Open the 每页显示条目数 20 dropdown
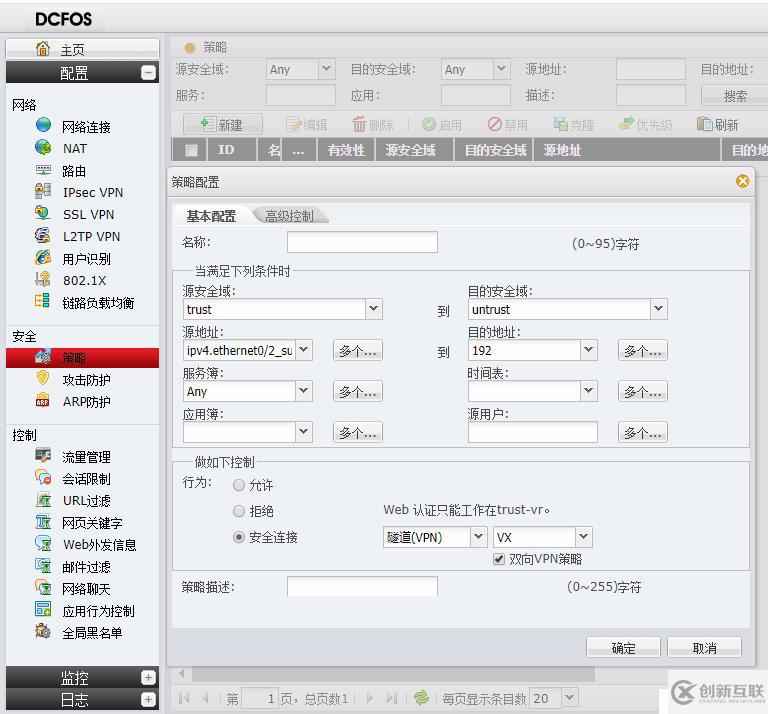768x714 pixels. [569, 697]
